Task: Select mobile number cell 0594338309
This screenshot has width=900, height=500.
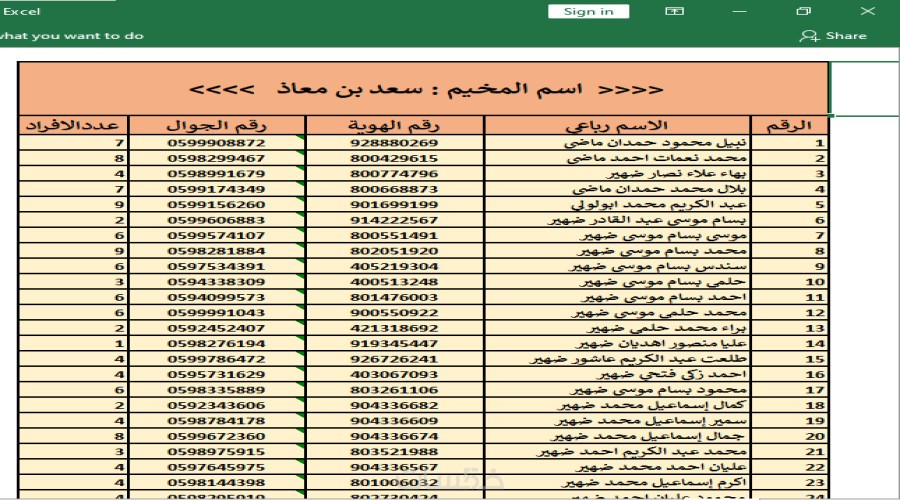Action: pyautogui.click(x=217, y=282)
